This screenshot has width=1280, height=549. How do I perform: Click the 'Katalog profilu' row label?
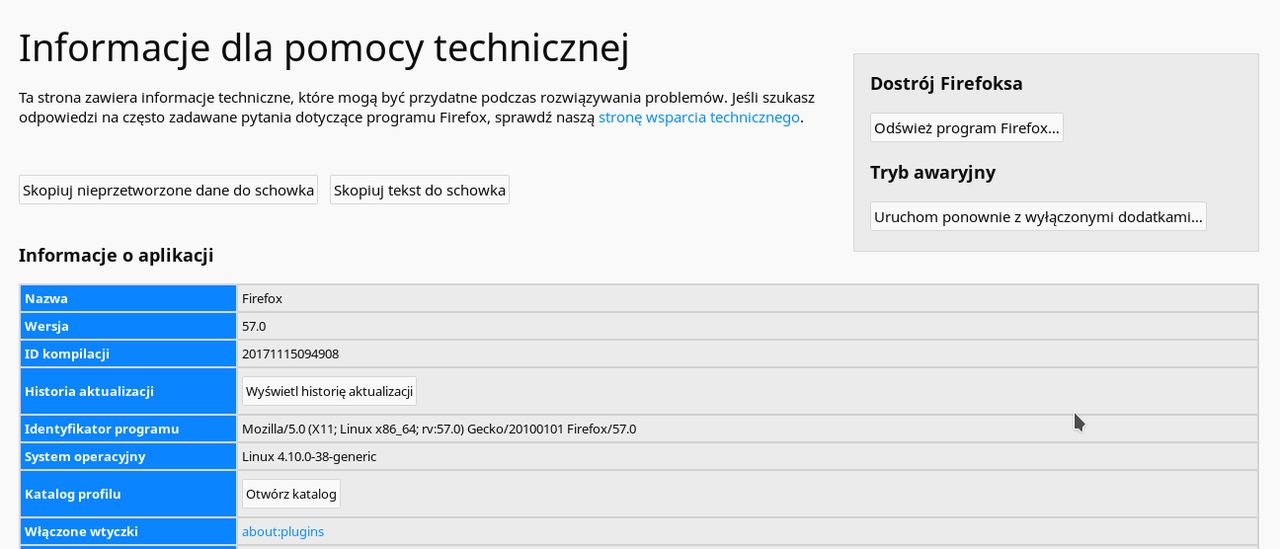coord(128,494)
